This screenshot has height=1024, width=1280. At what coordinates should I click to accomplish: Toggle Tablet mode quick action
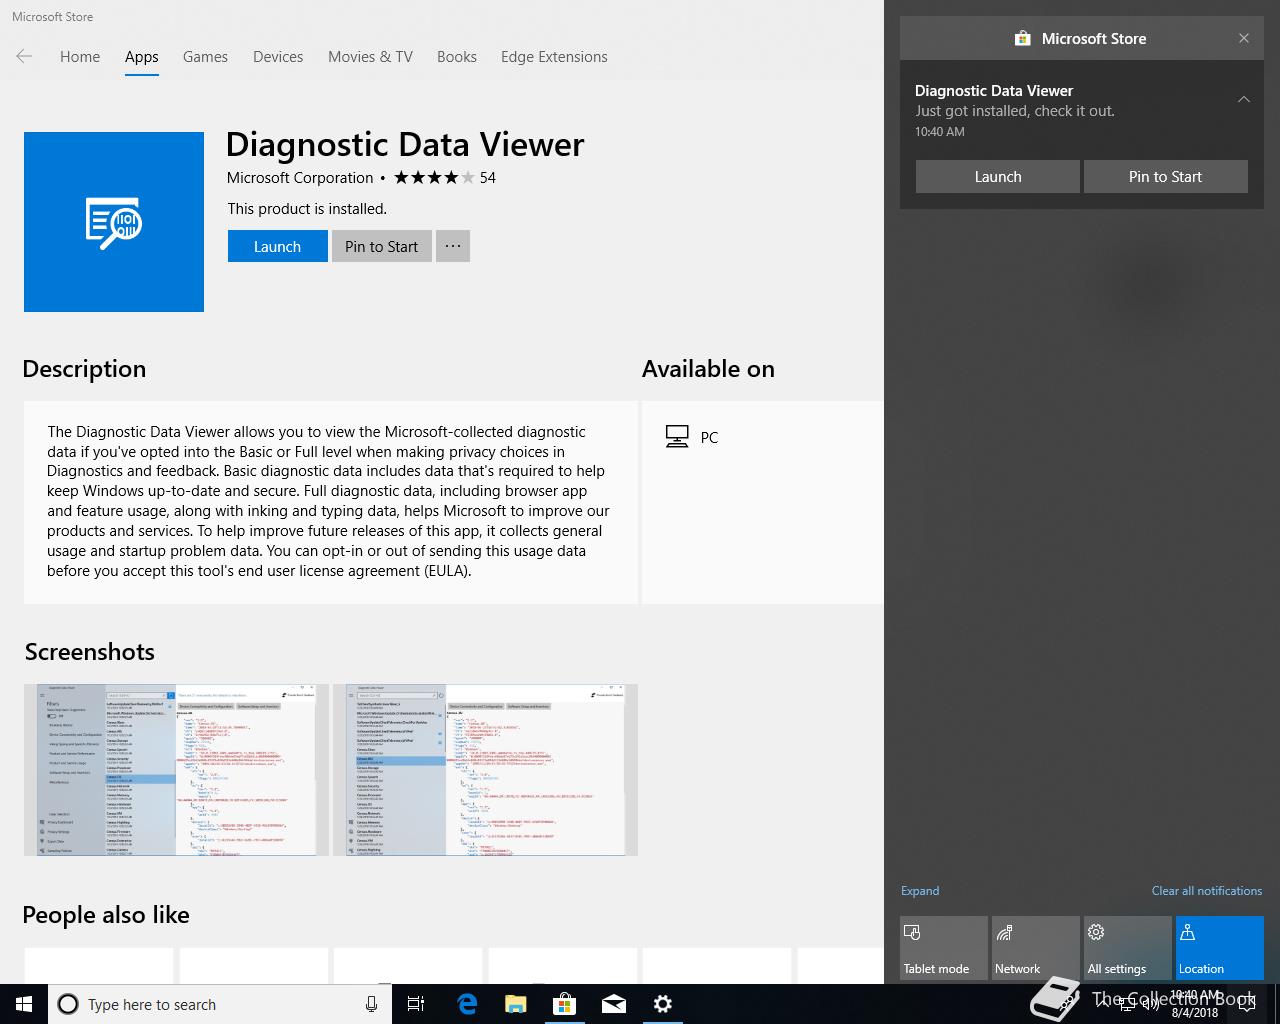click(x=944, y=948)
